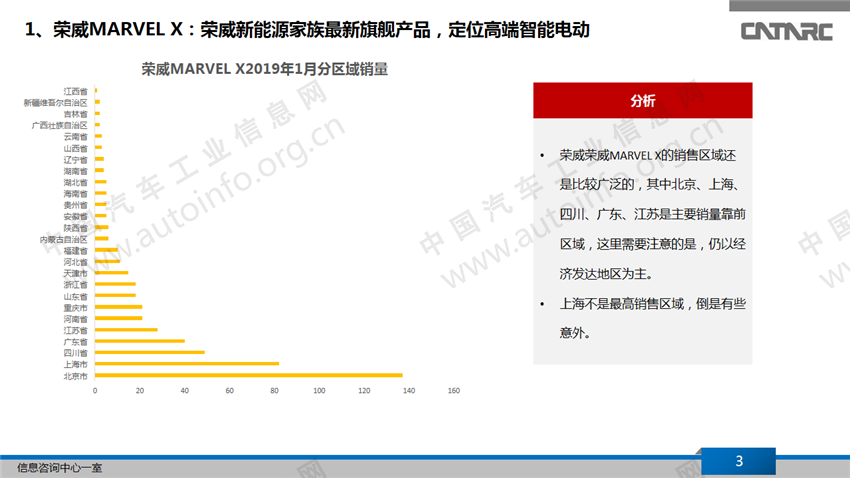Click the footer text 信息咨询中心一室
This screenshot has height=478, width=850.
click(59, 468)
